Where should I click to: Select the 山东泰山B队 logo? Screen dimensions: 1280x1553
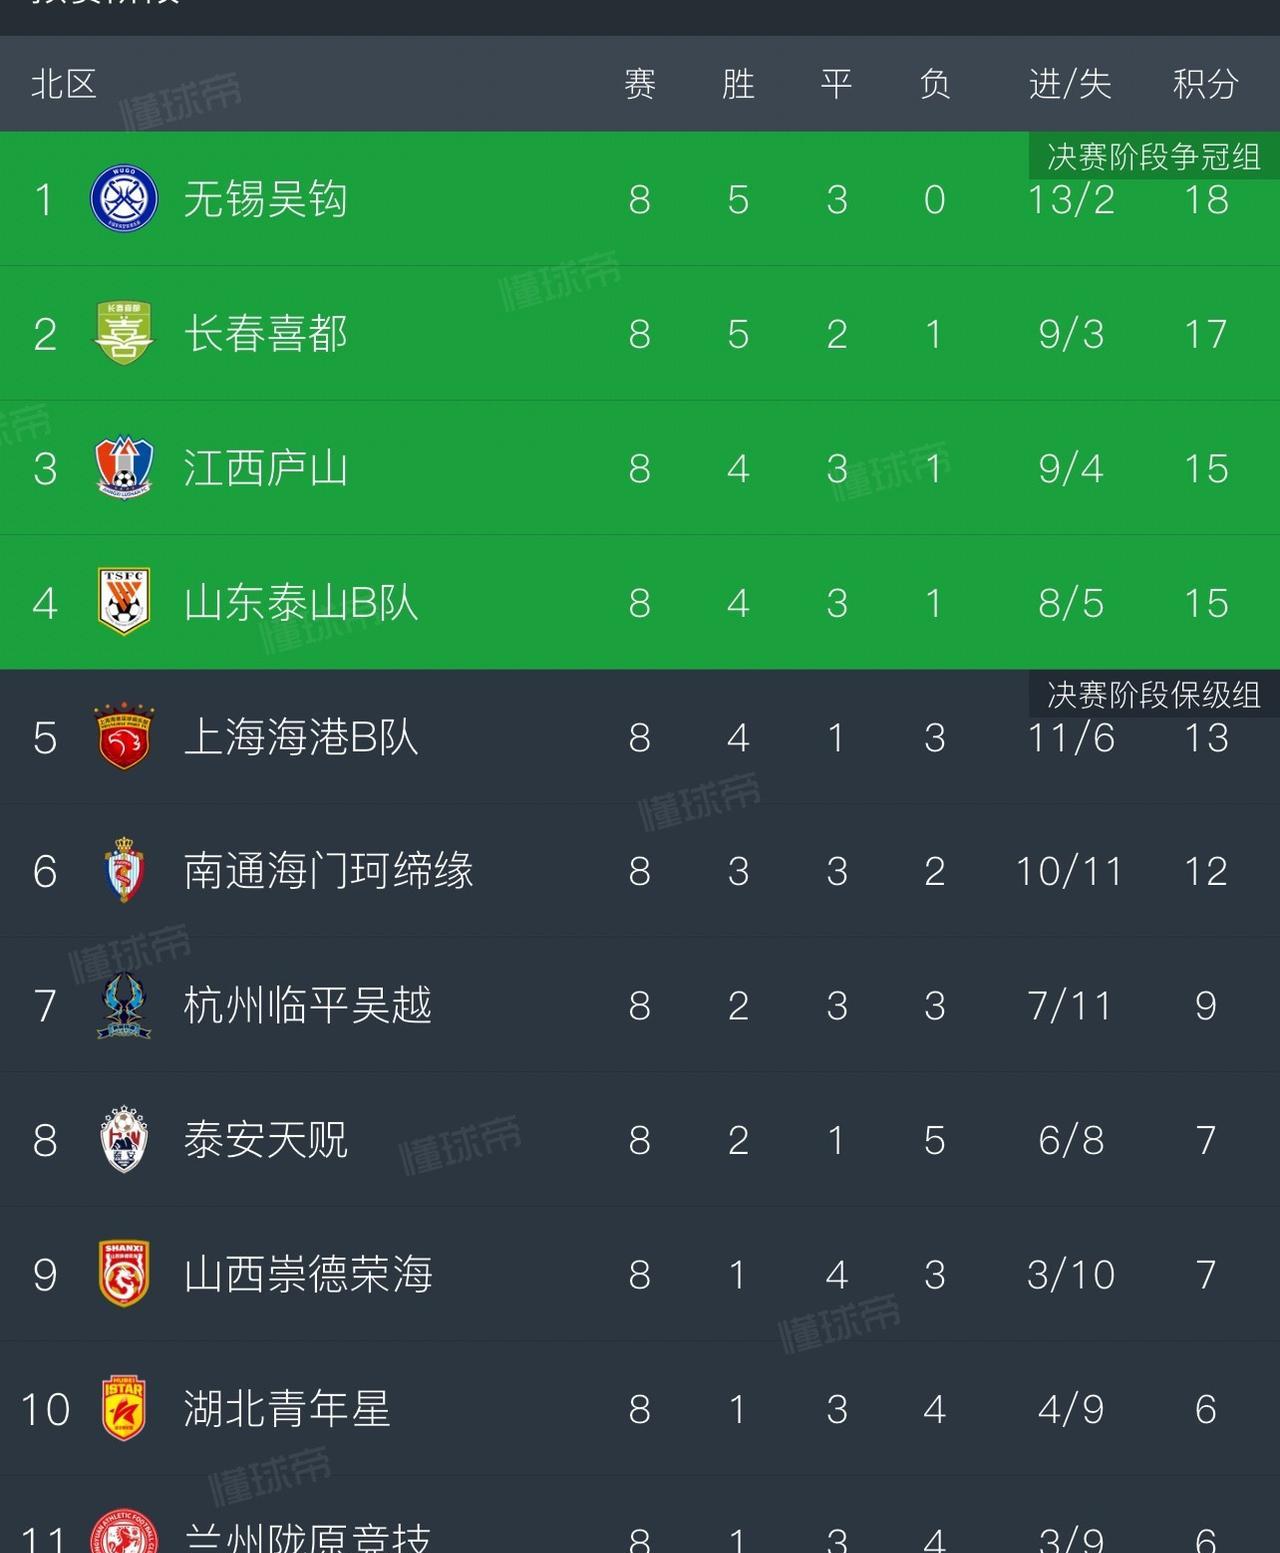pos(124,602)
